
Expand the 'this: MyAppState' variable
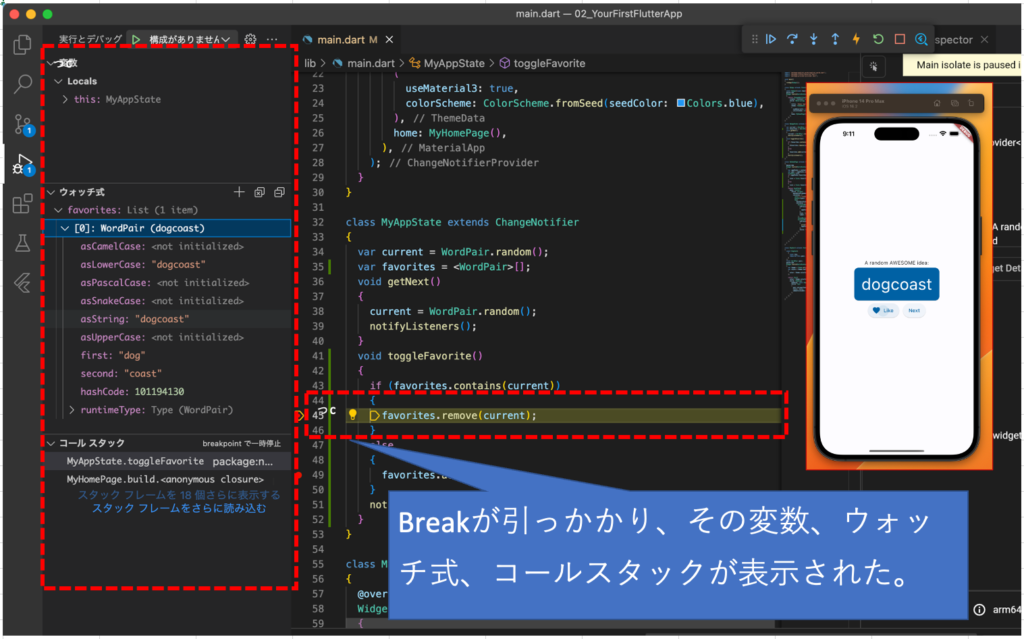tap(65, 100)
